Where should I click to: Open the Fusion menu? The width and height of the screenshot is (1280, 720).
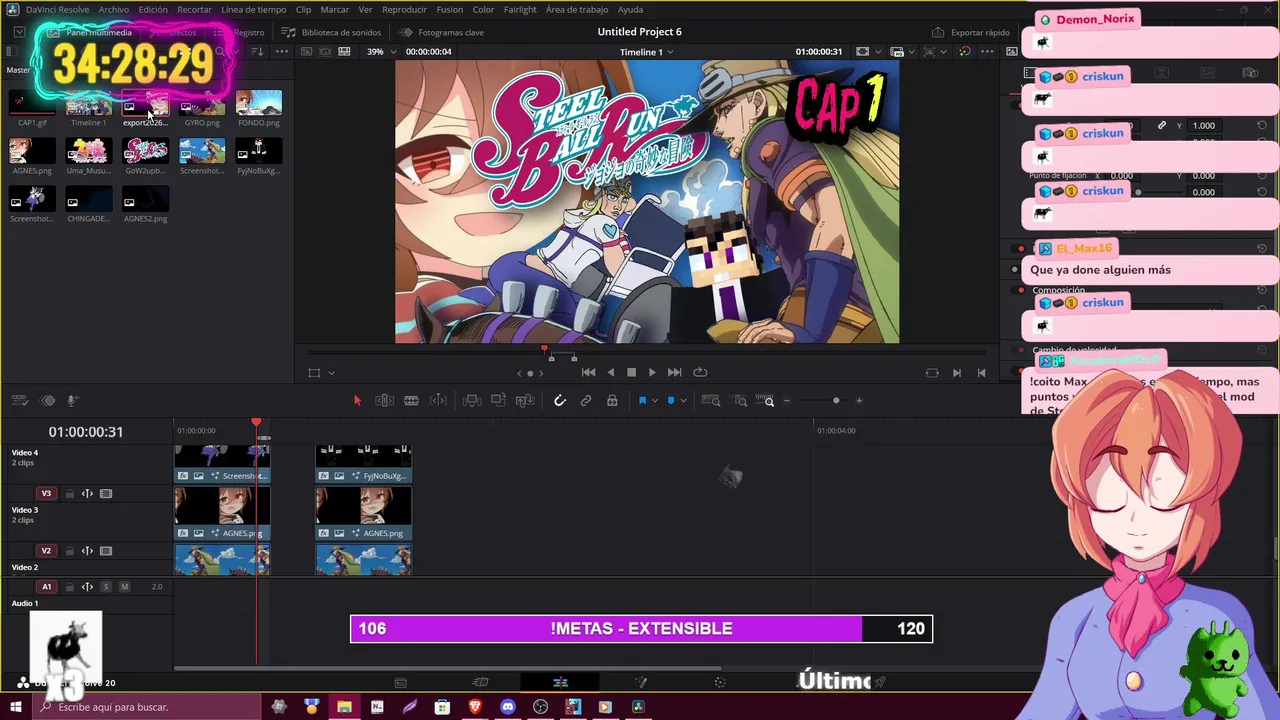coord(449,9)
